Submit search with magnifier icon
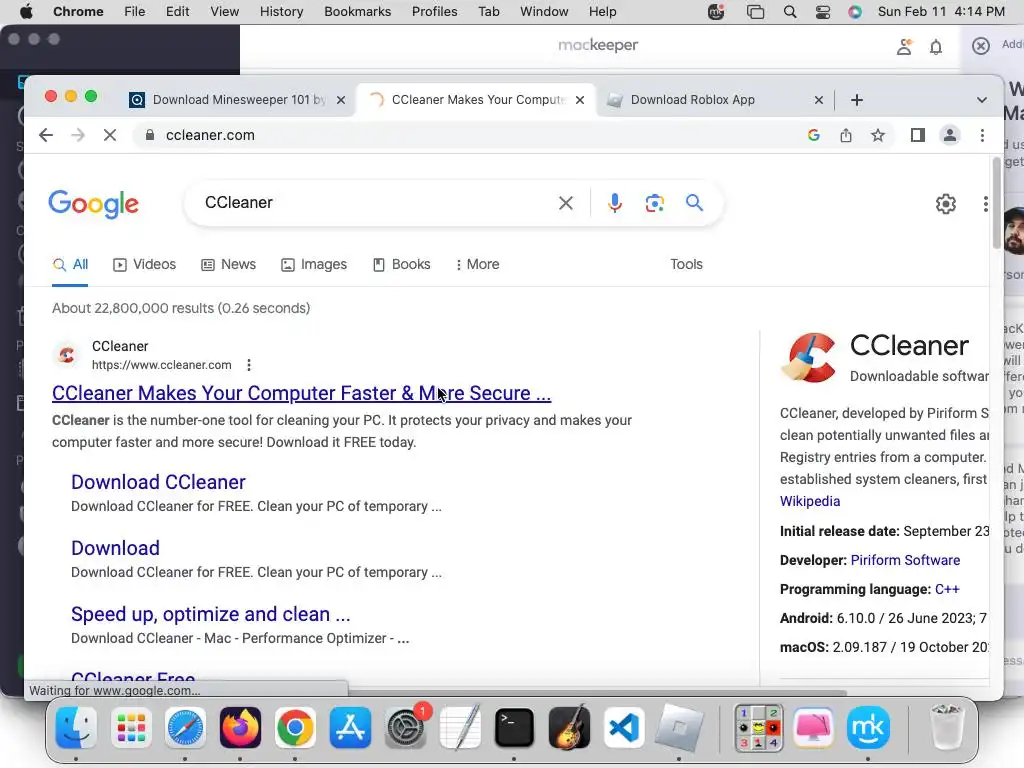 pyautogui.click(x=694, y=203)
